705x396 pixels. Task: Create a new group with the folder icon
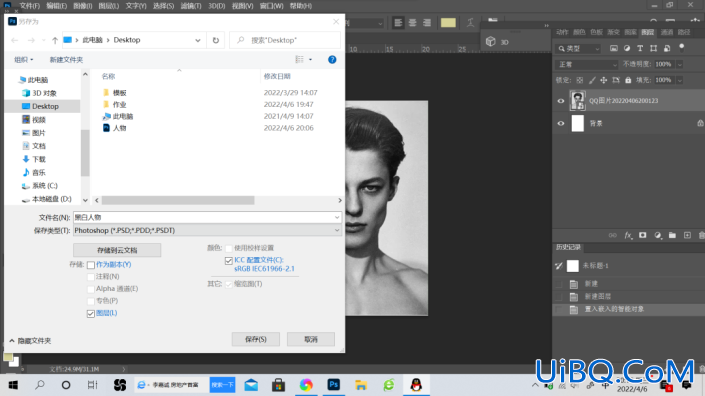click(x=672, y=236)
